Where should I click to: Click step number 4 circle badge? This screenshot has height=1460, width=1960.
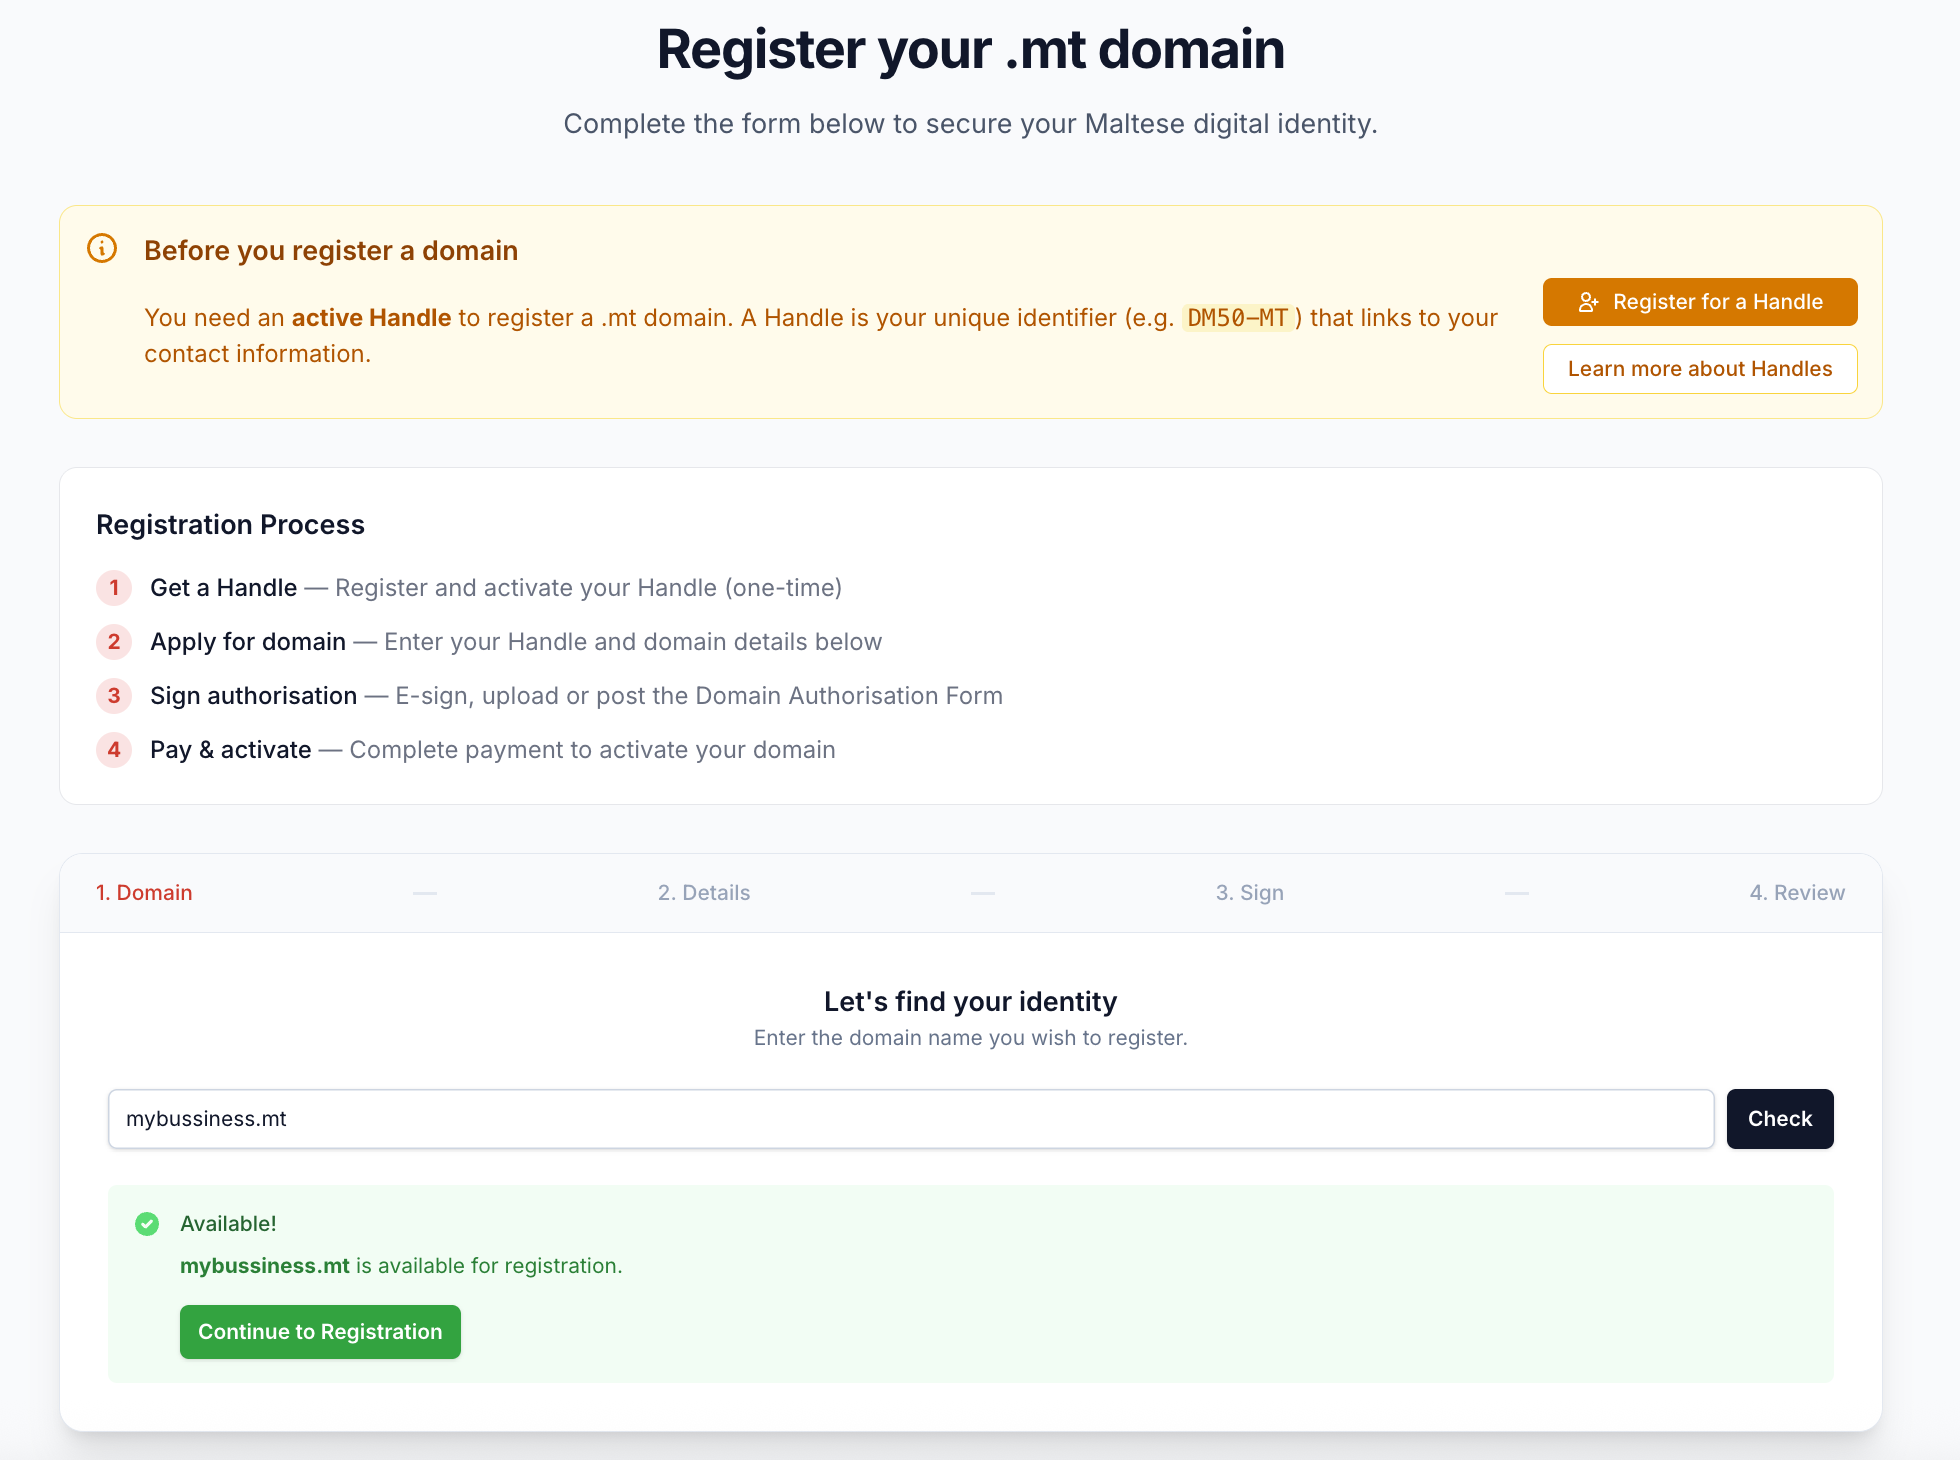point(114,750)
